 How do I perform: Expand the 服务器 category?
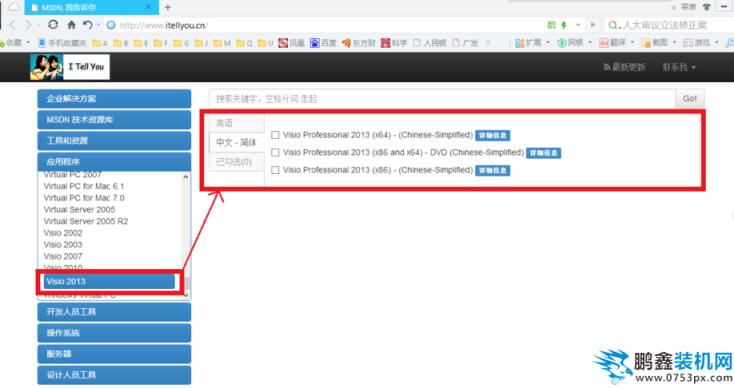(x=114, y=354)
